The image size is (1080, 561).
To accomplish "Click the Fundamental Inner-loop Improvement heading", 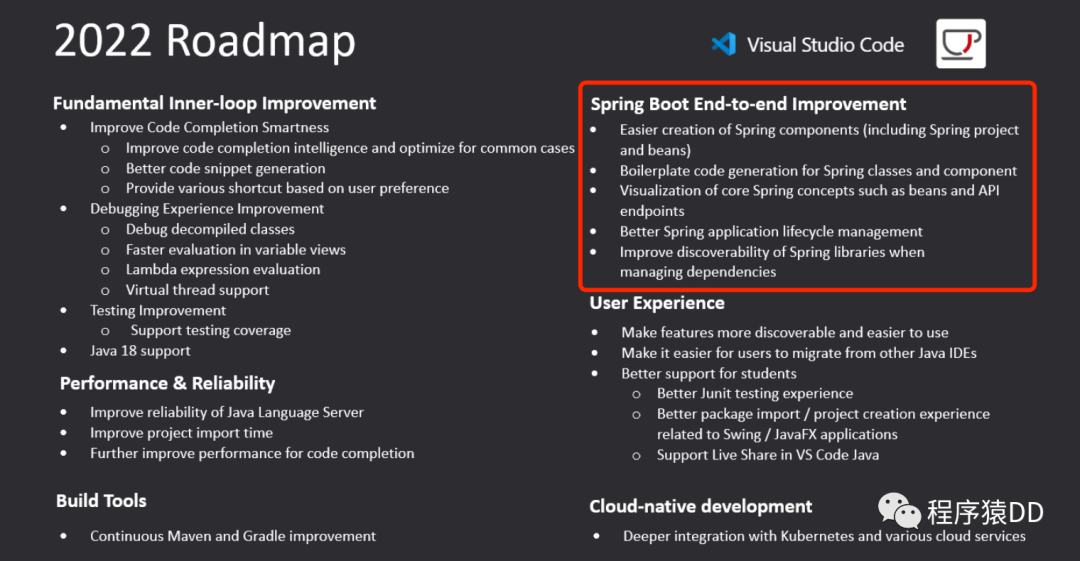I will click(x=214, y=103).
